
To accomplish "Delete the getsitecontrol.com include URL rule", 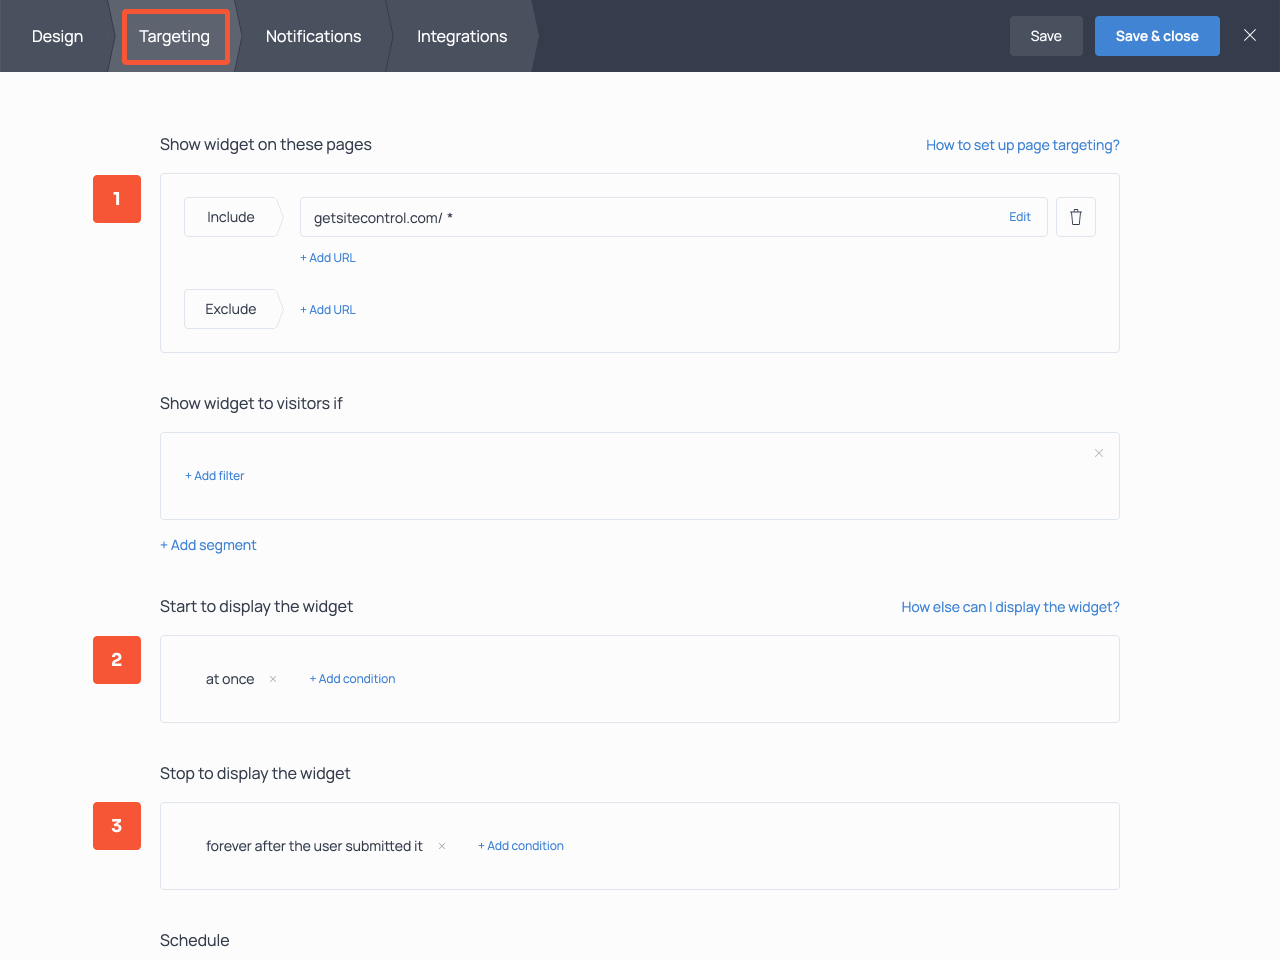I will coord(1075,217).
